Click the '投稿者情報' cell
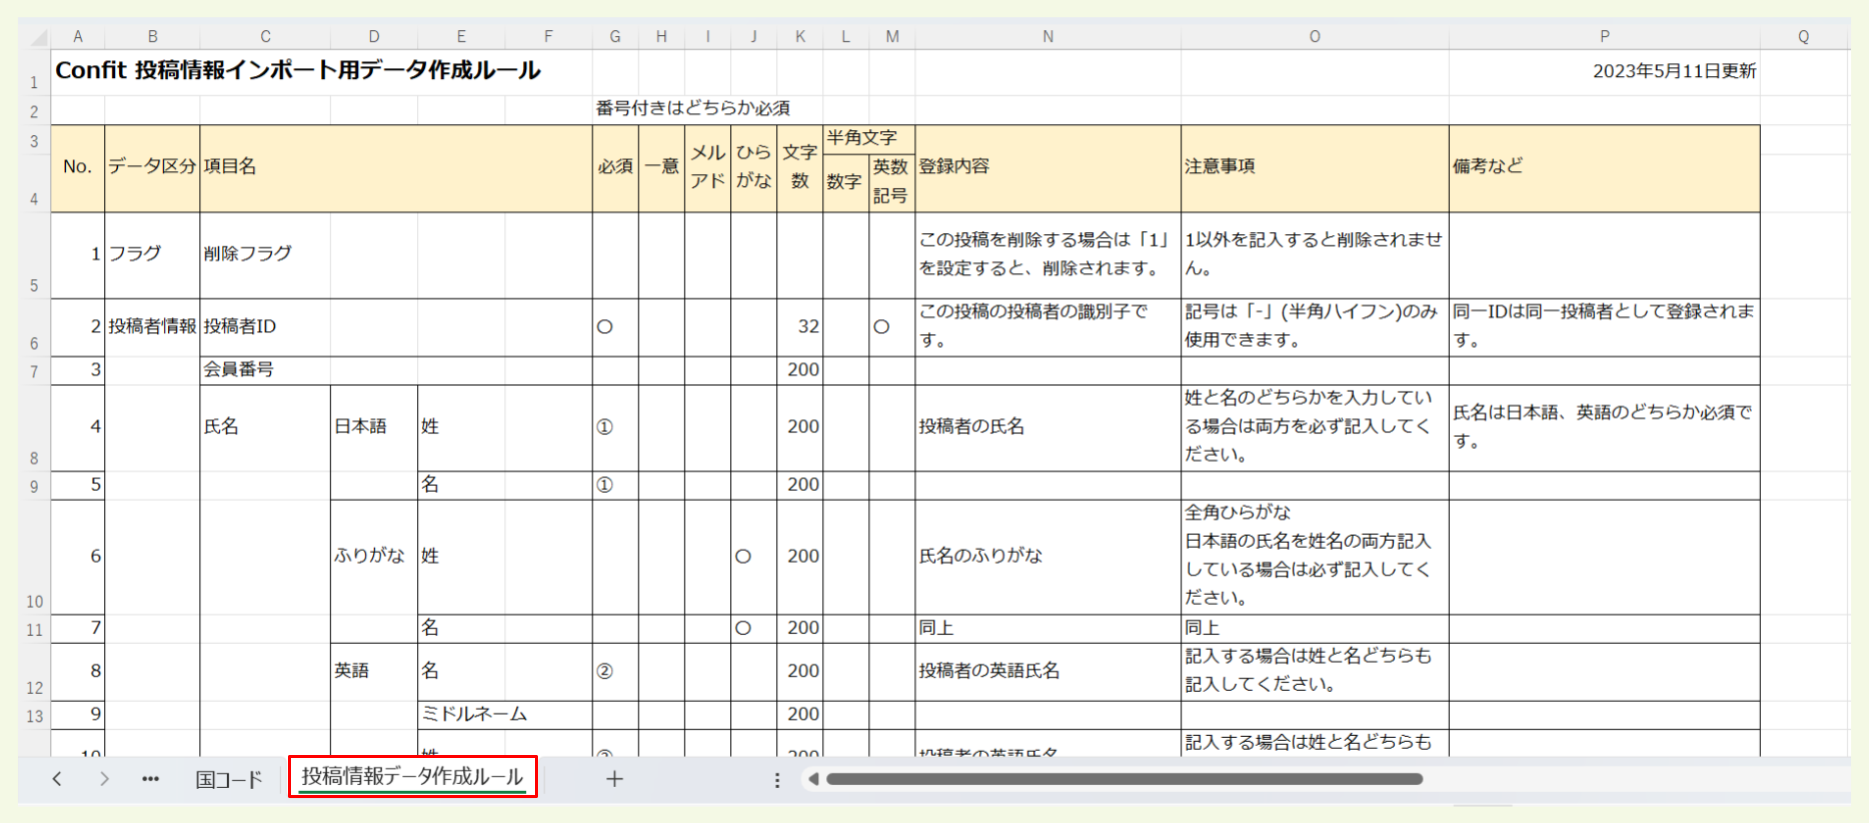This screenshot has height=823, width=1869. 152,327
